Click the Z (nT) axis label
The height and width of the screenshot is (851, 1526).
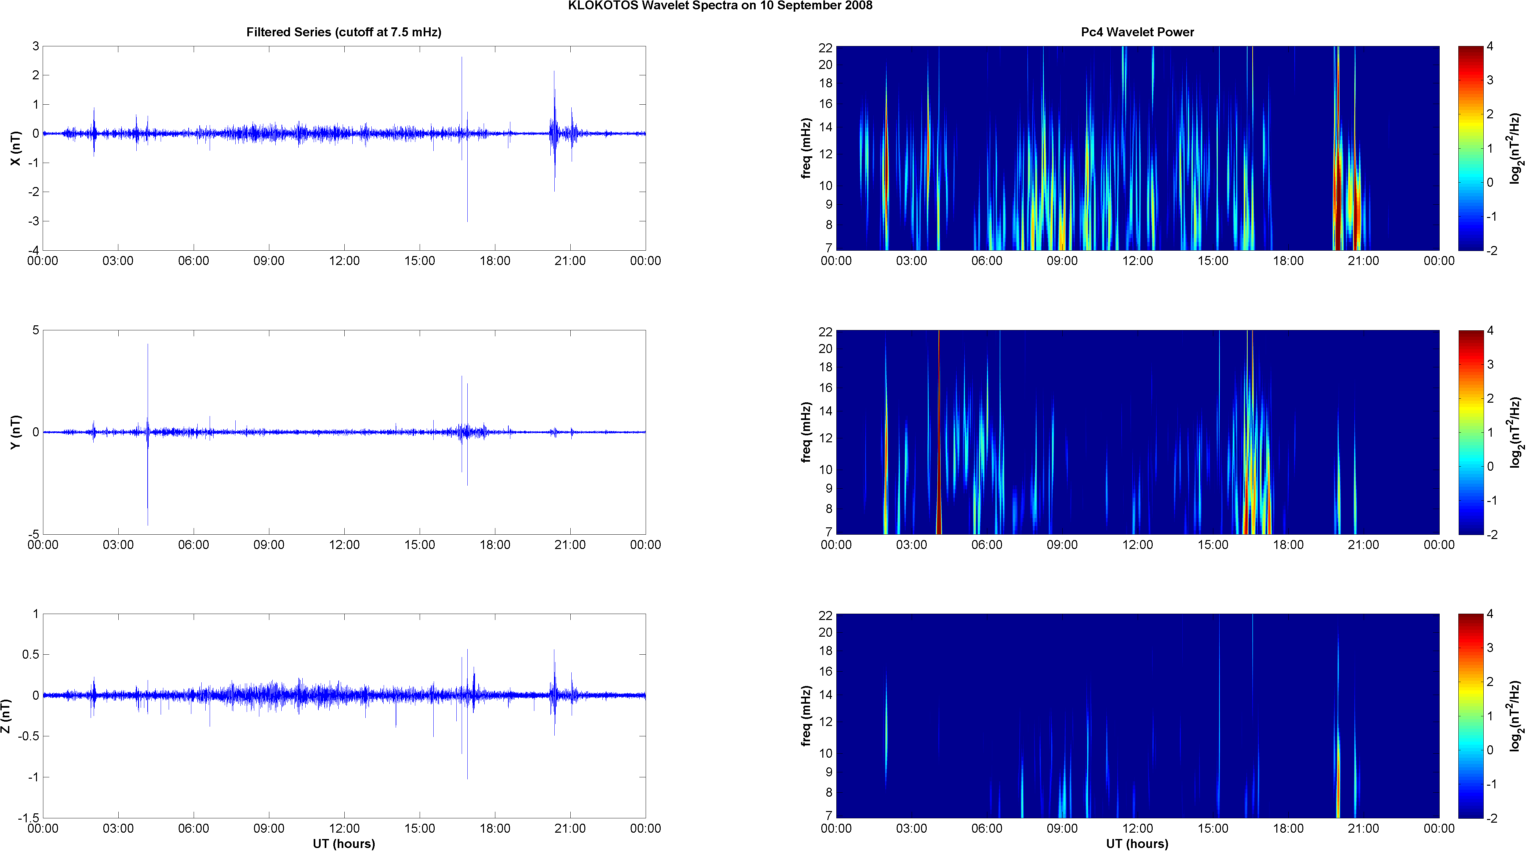pos(7,716)
